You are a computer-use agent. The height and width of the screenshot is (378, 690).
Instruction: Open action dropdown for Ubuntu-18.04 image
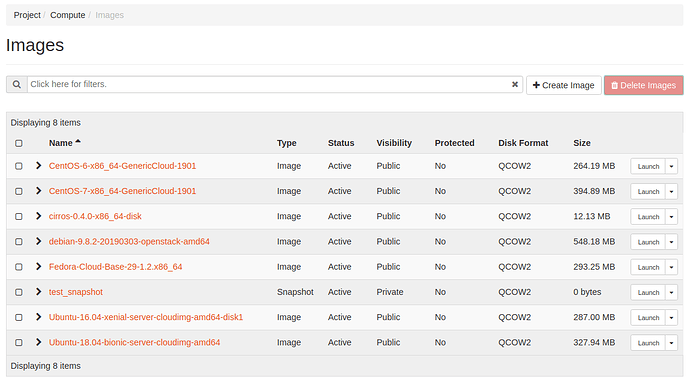coord(672,343)
